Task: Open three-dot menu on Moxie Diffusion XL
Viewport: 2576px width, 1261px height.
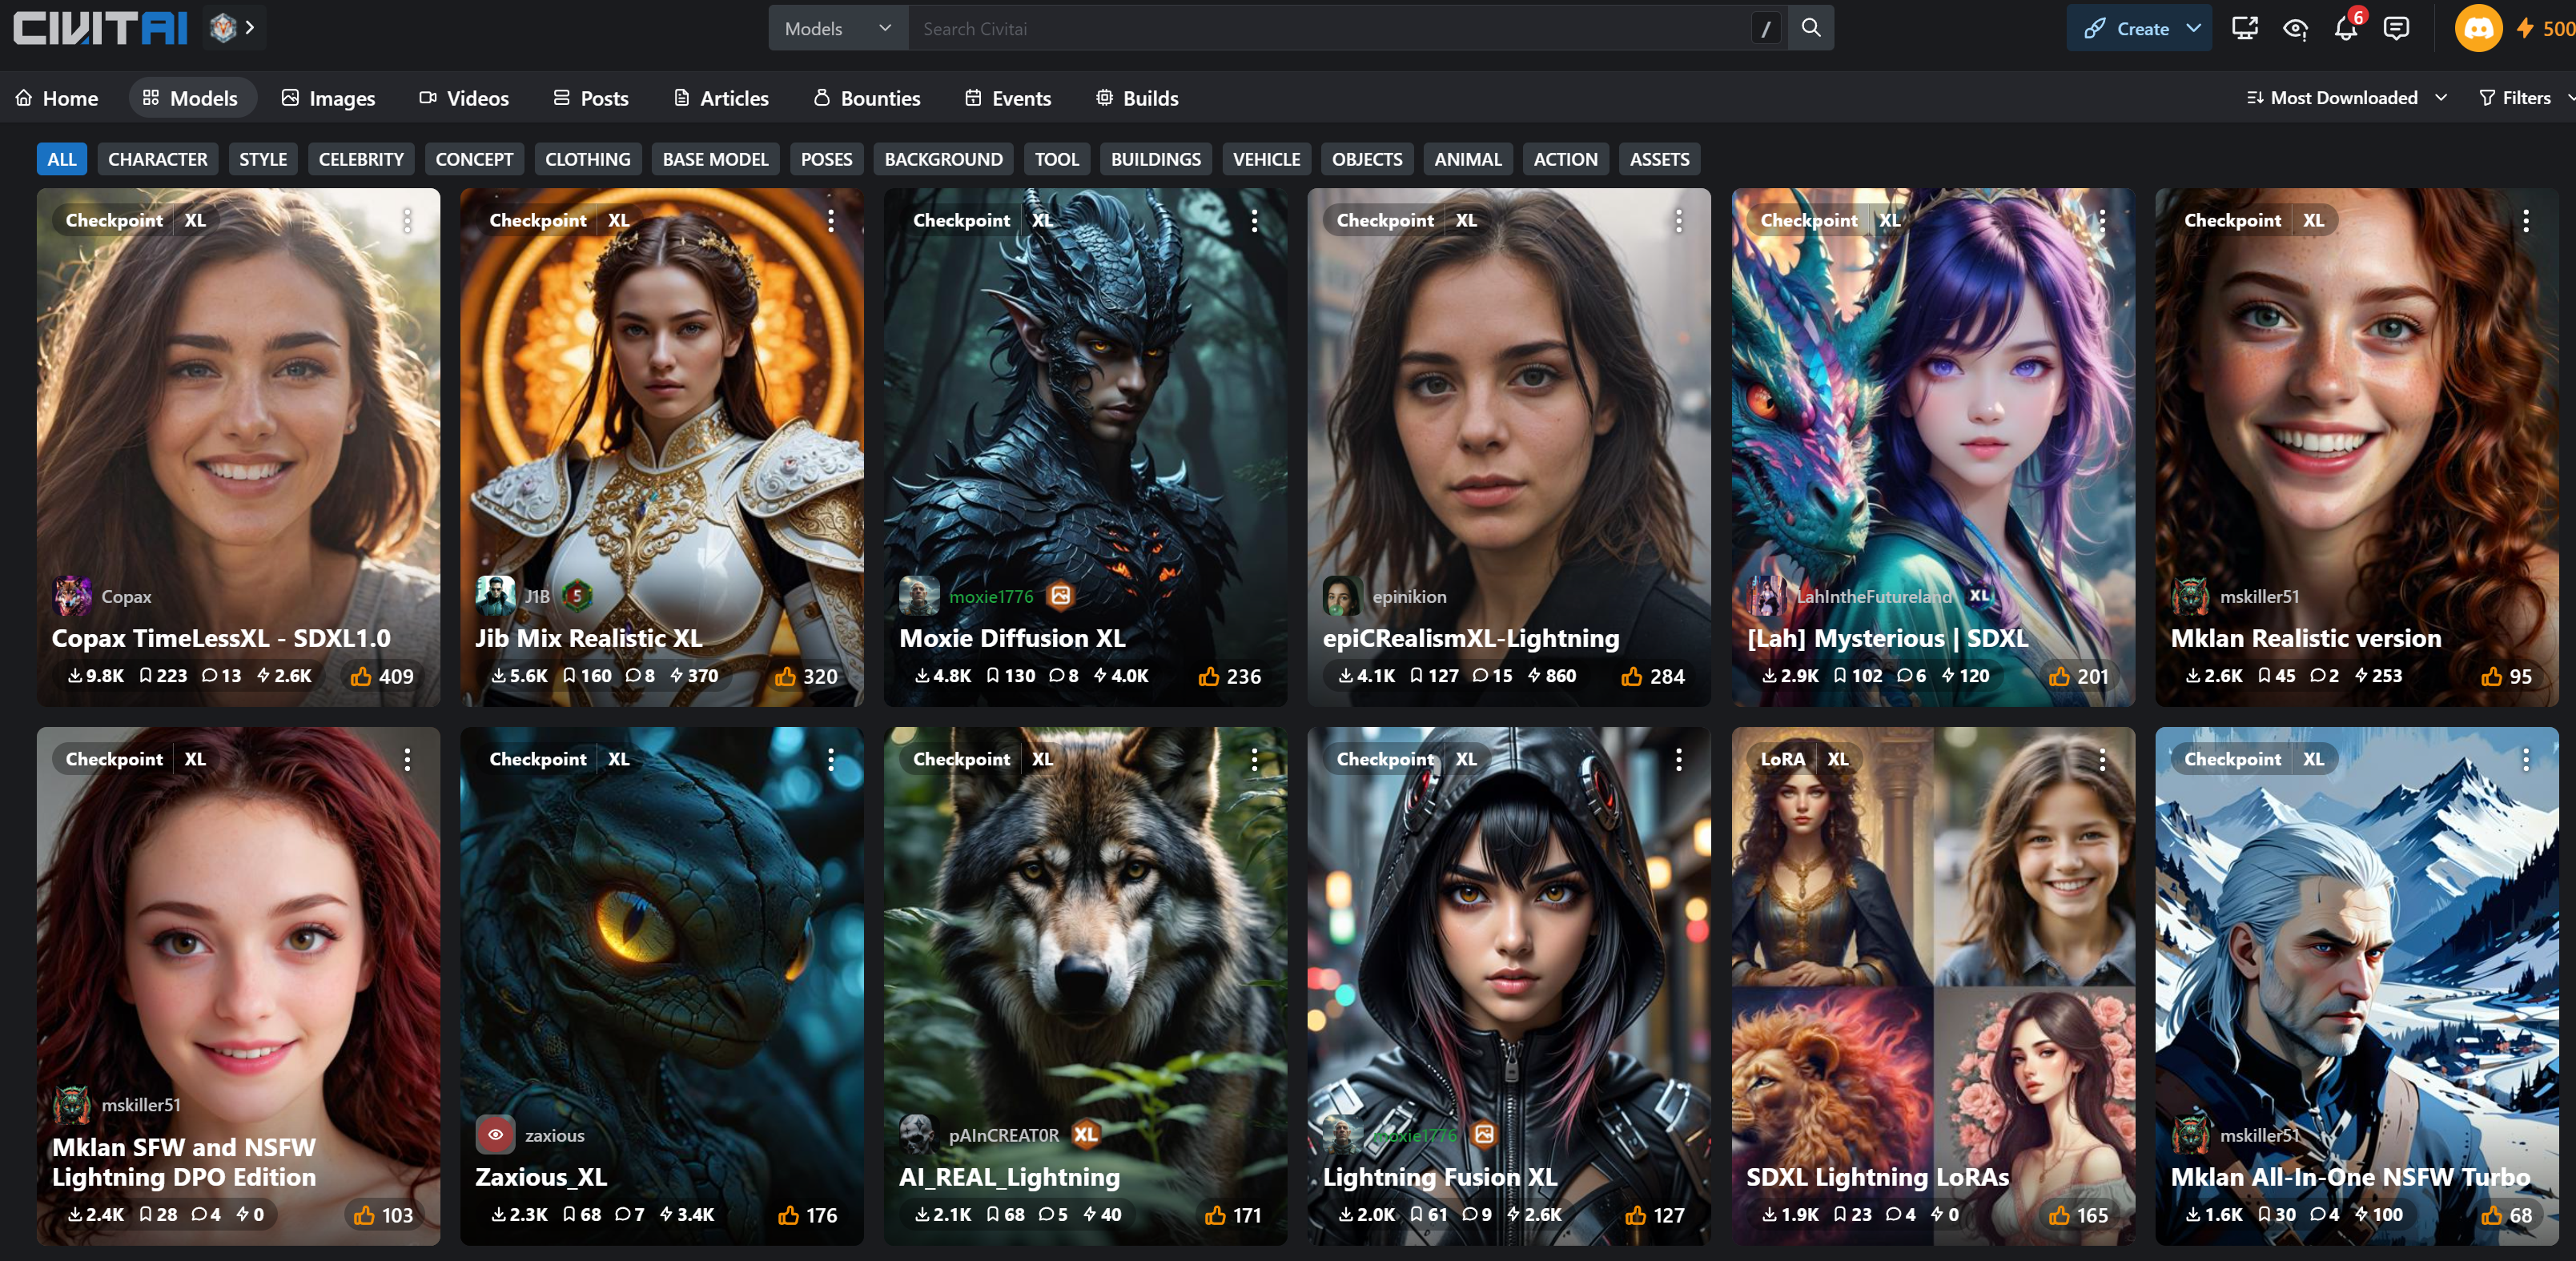Action: click(1254, 221)
